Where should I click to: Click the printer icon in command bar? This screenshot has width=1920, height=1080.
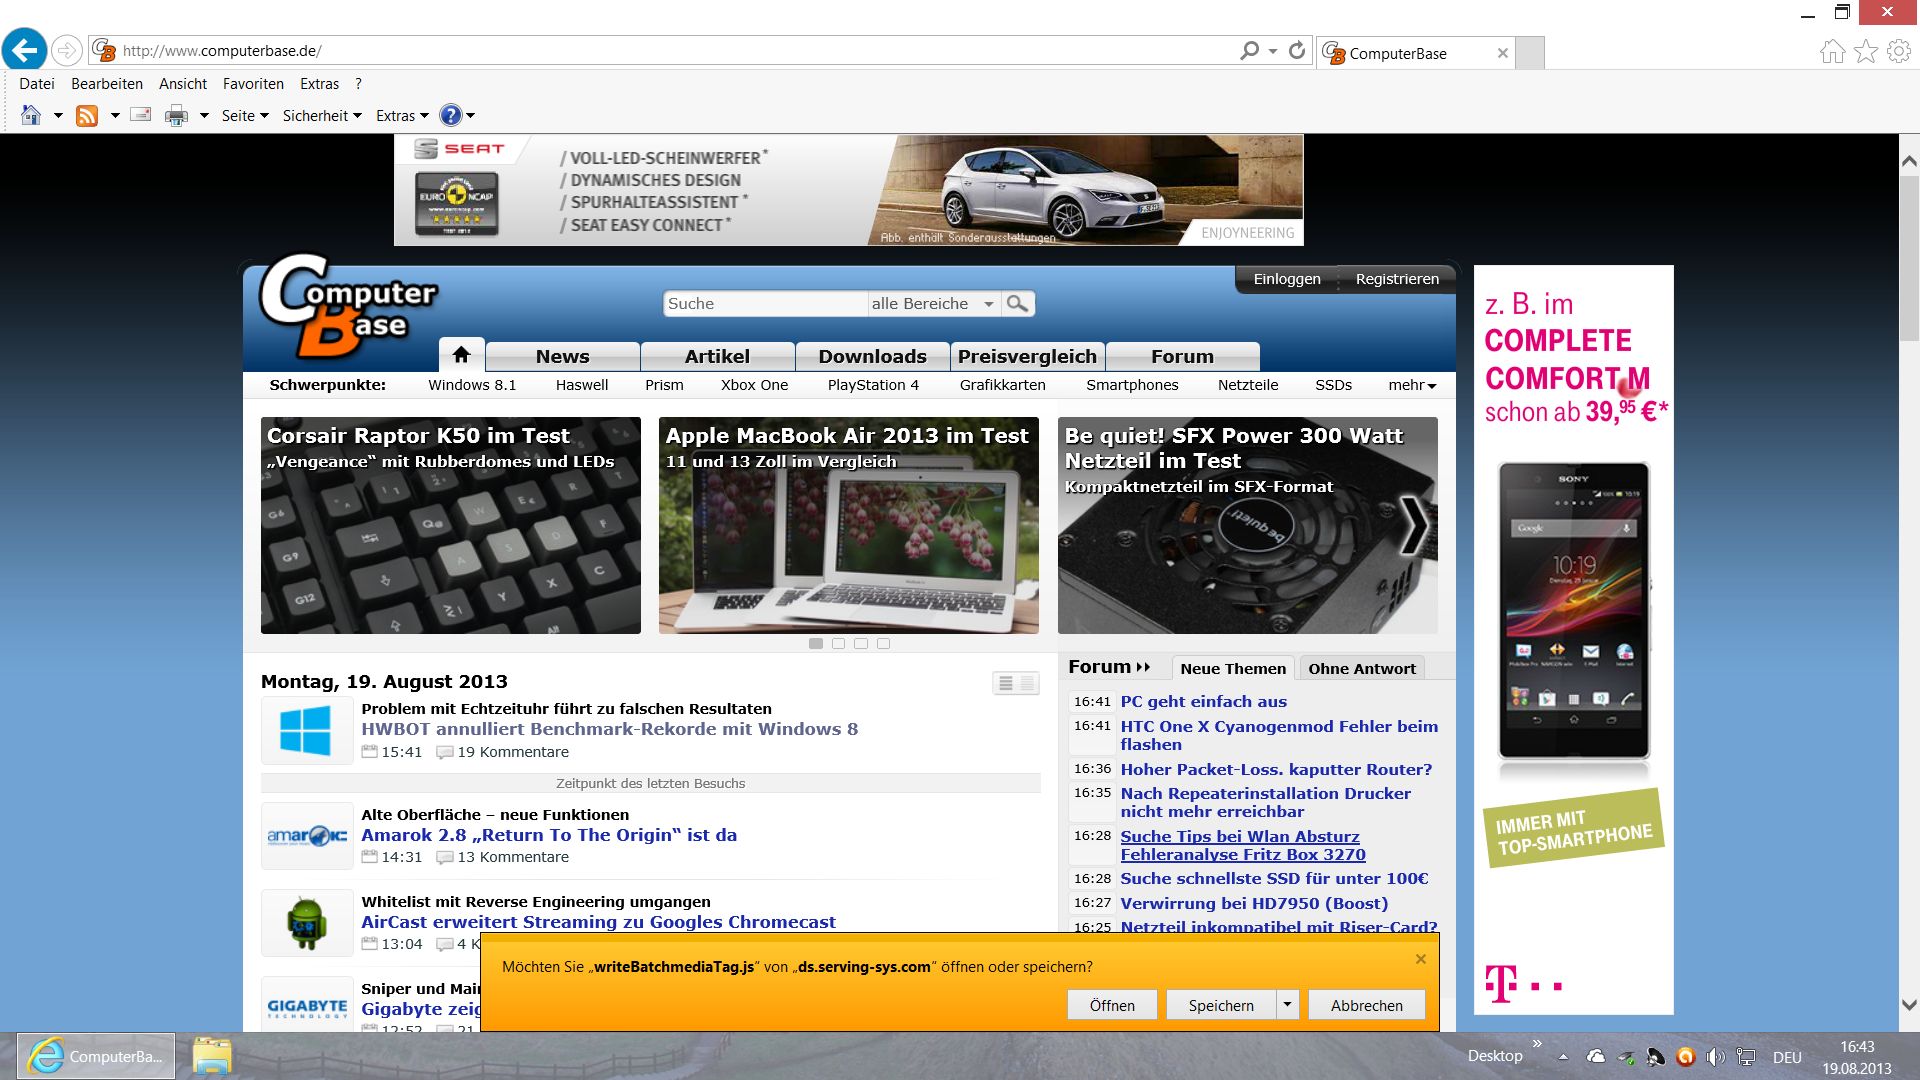[176, 116]
